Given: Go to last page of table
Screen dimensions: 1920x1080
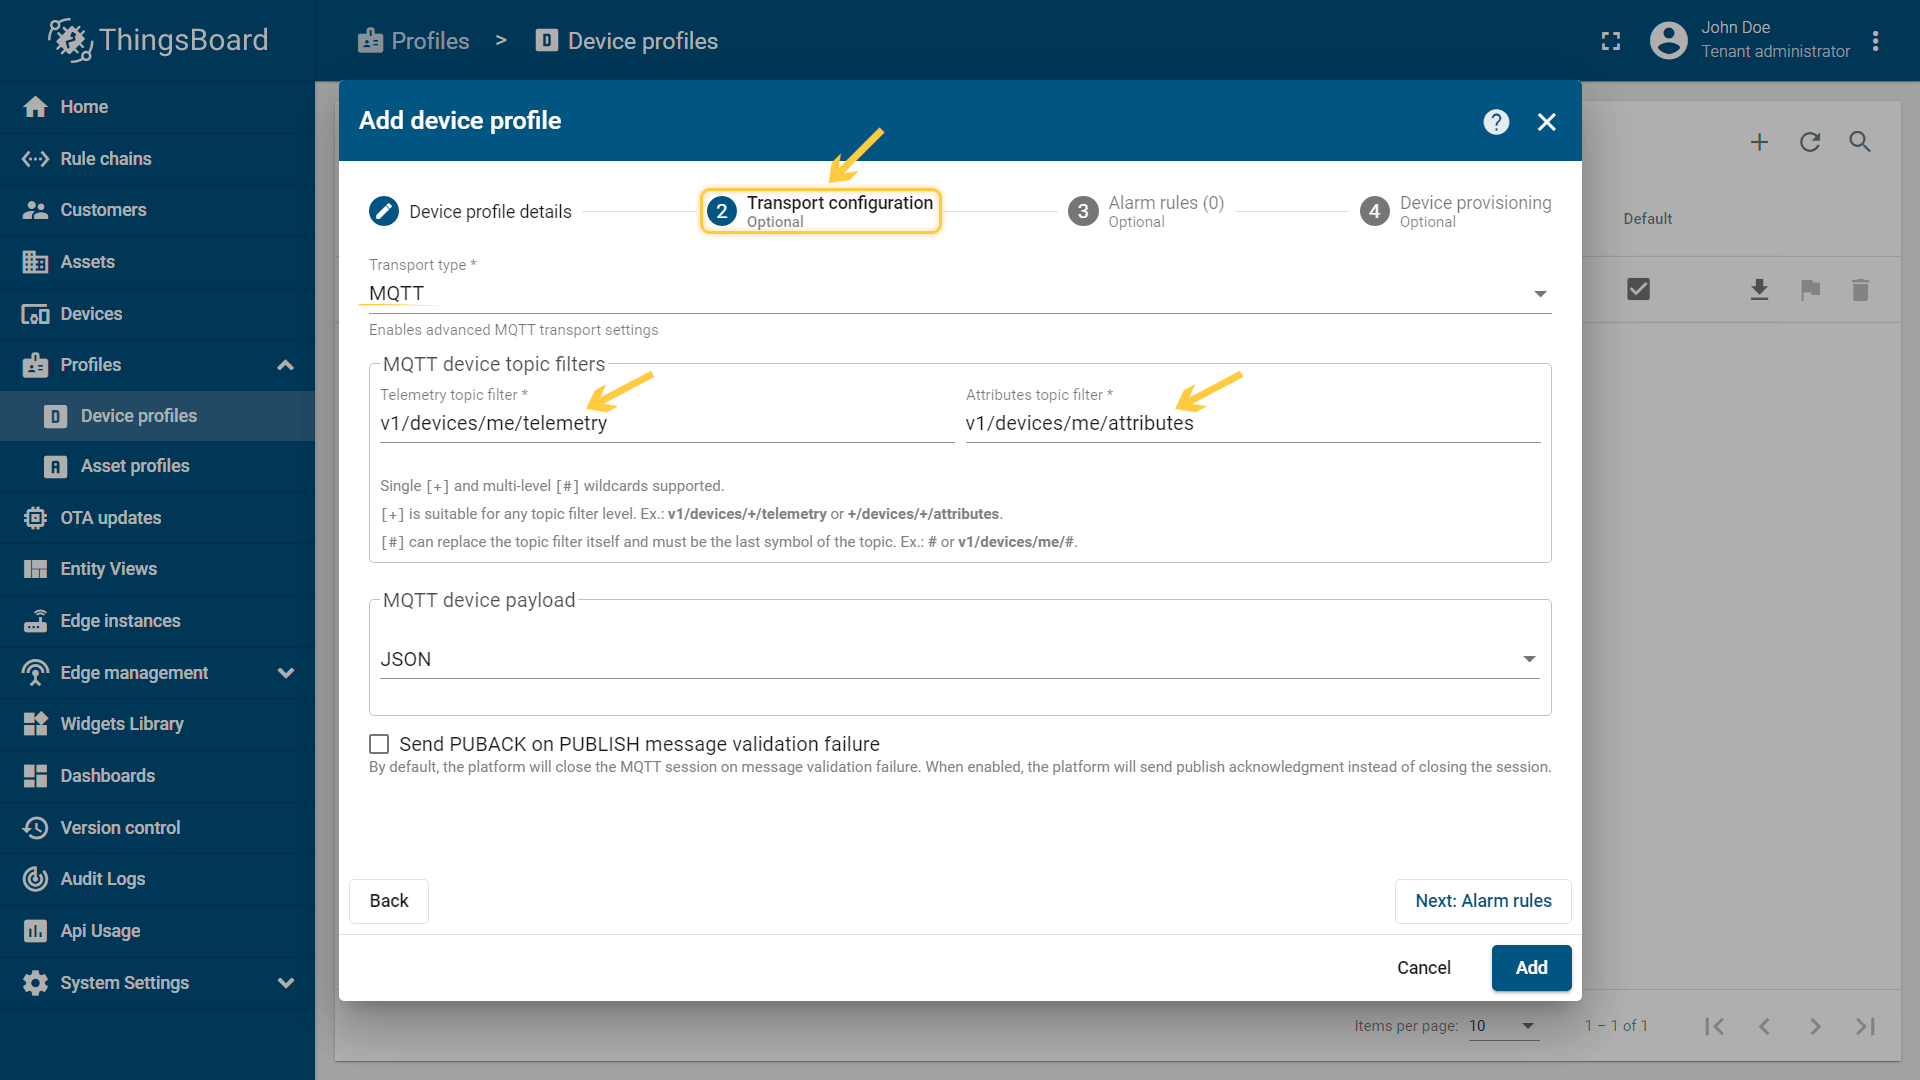Looking at the screenshot, I should pyautogui.click(x=1865, y=1026).
